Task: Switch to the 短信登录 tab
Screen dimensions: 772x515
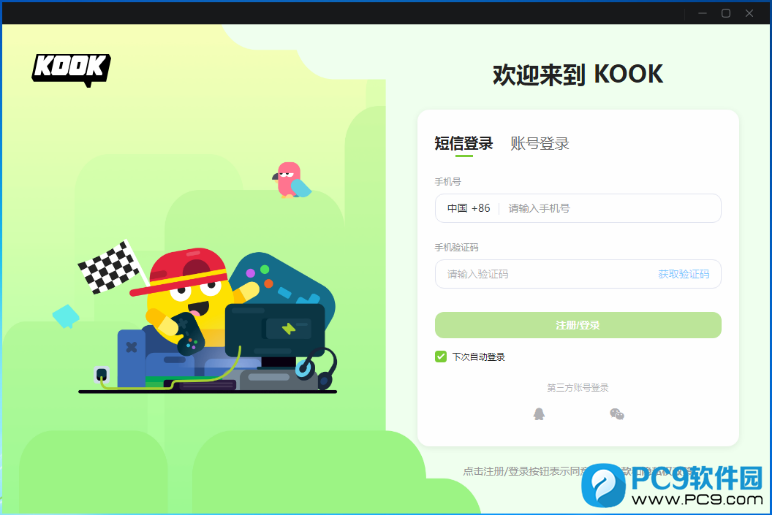Action: [463, 143]
